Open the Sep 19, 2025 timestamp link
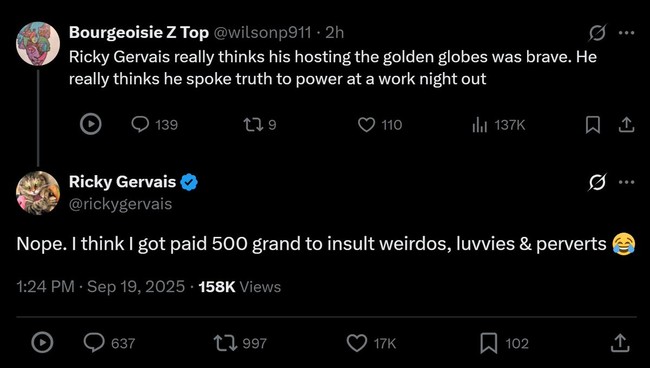Image resolution: width=650 pixels, height=368 pixels. click(x=136, y=287)
